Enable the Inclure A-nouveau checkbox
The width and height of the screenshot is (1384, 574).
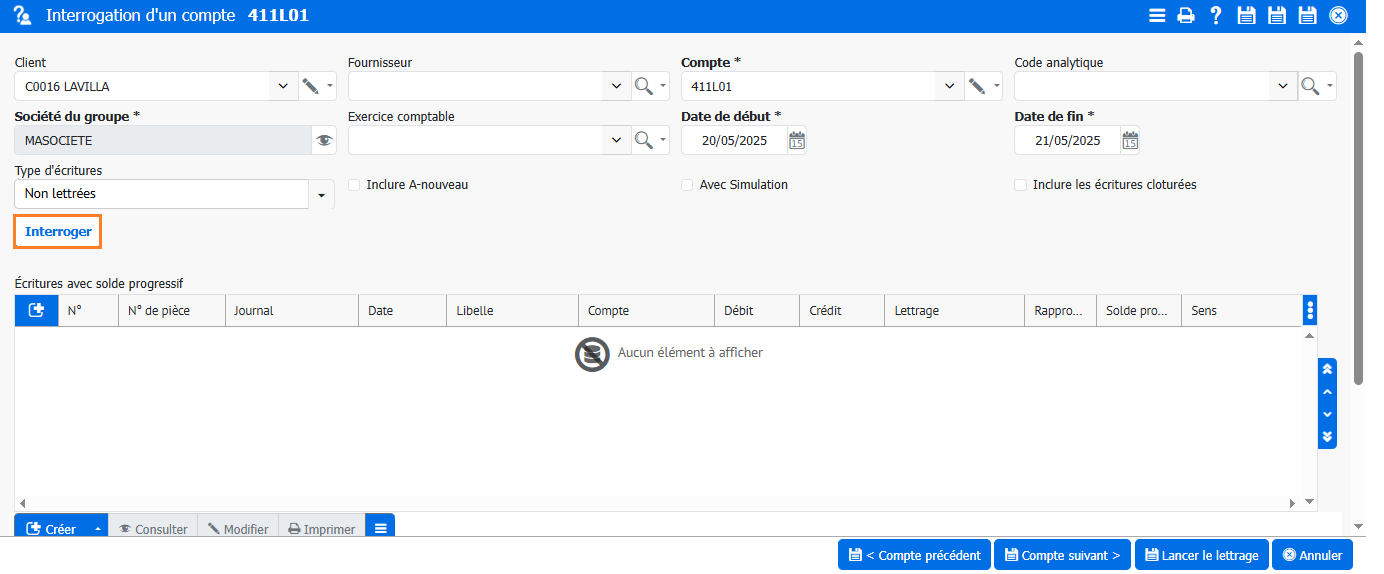tap(354, 185)
